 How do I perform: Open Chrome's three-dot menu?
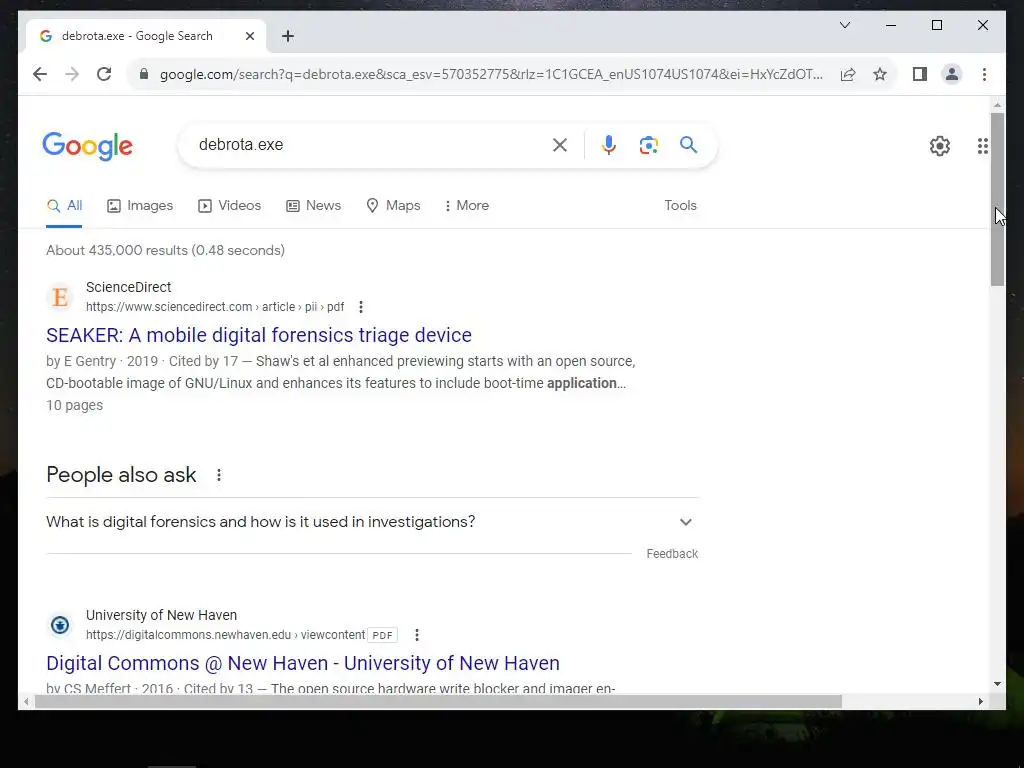[984, 74]
